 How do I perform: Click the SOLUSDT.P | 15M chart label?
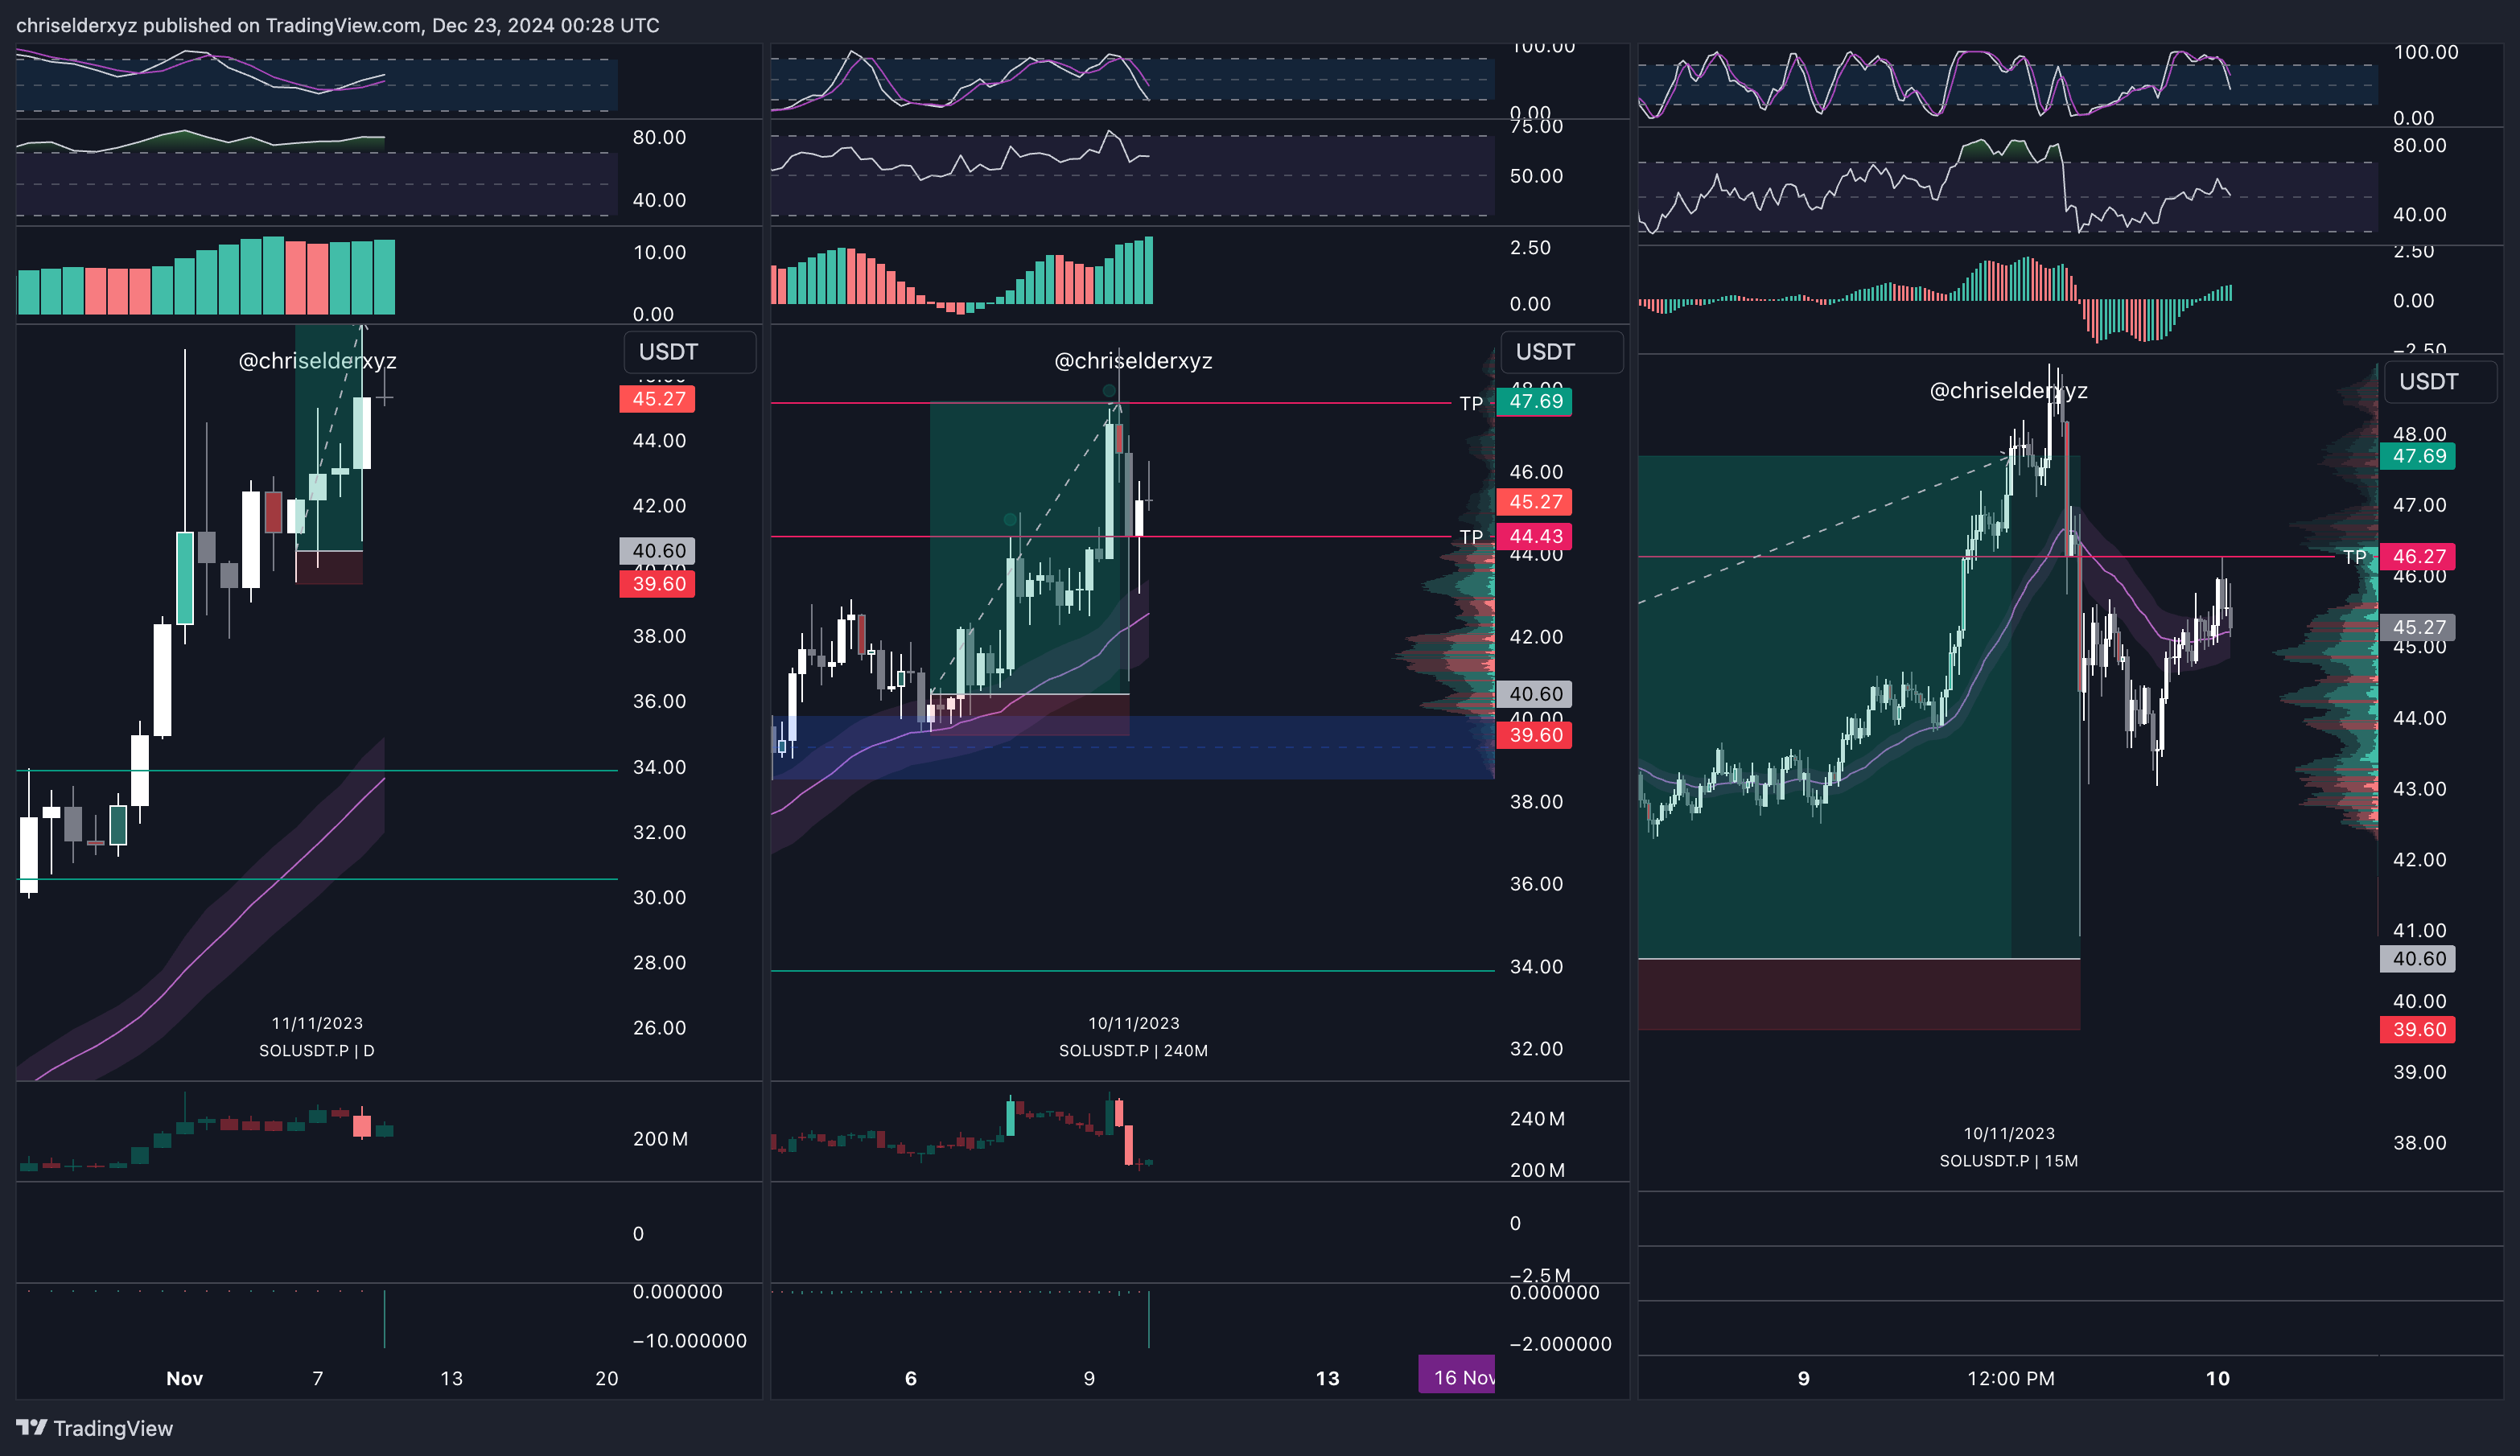(2008, 1161)
